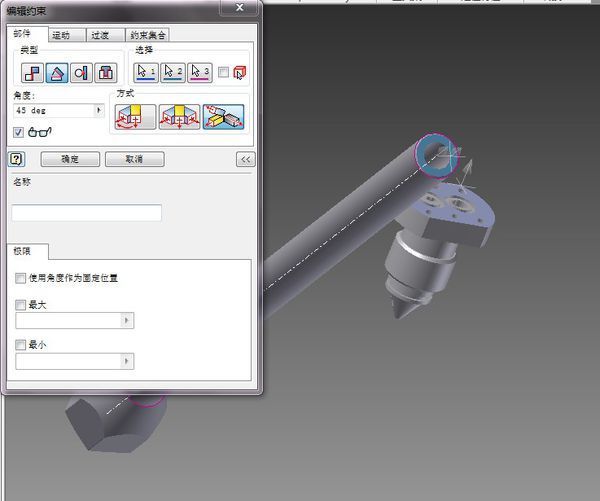The height and width of the screenshot is (501, 600).
Task: Select the 极限 tab
Action: [x=28, y=251]
